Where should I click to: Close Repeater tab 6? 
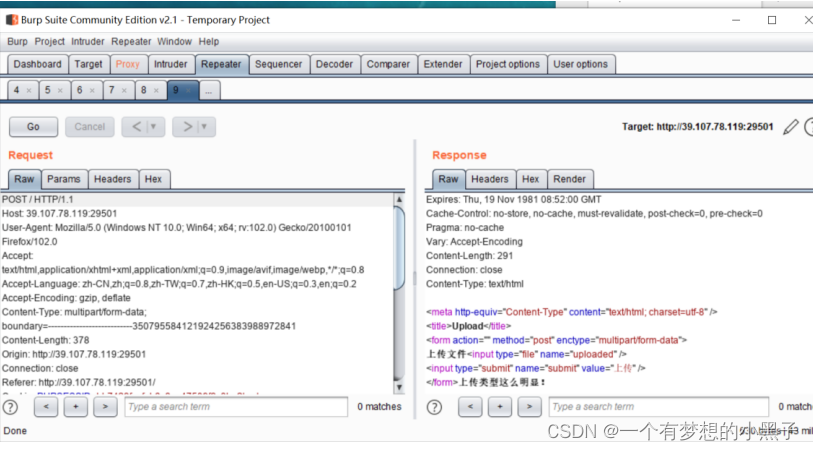coord(92,91)
